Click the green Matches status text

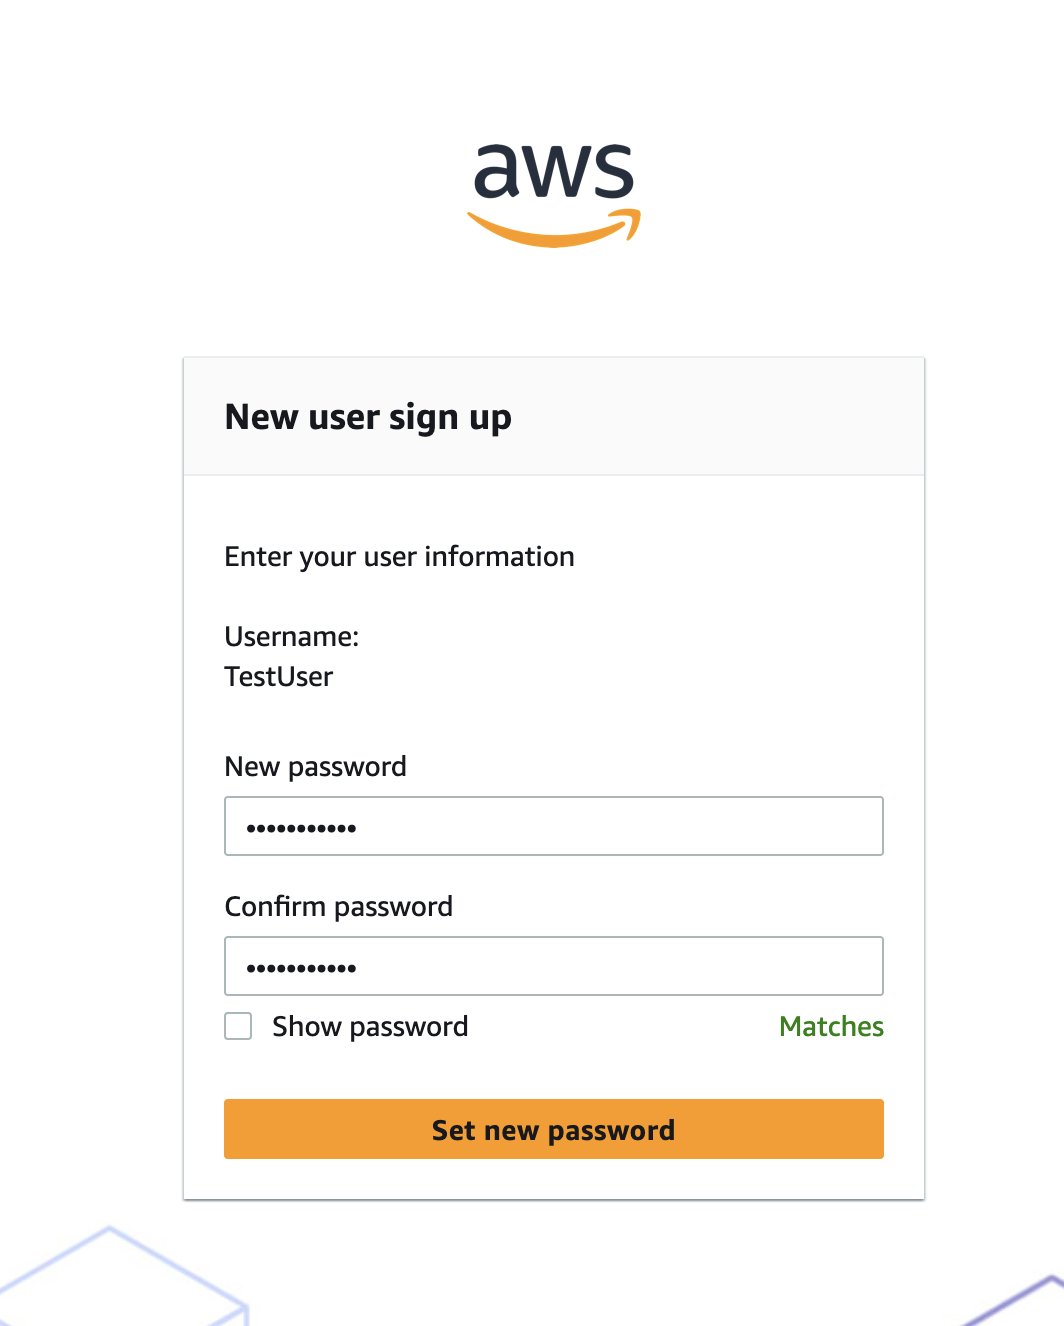pyautogui.click(x=831, y=1027)
